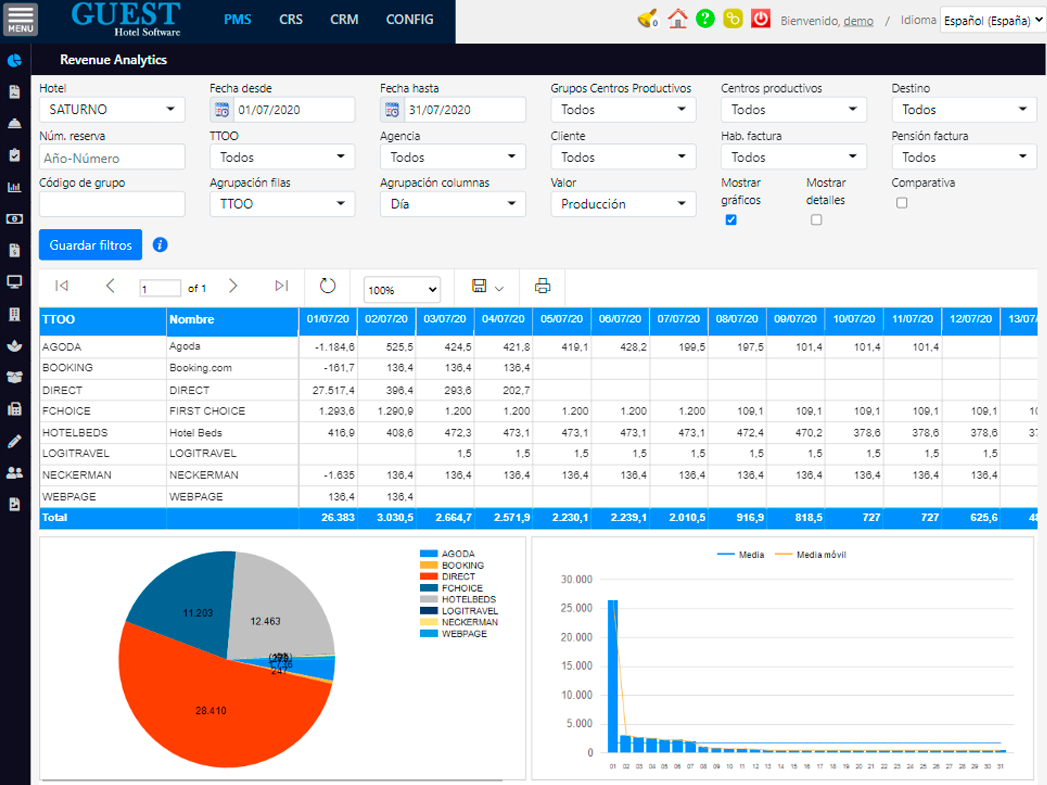Click the Nombre column header
This screenshot has width=1047, height=785.
[232, 320]
